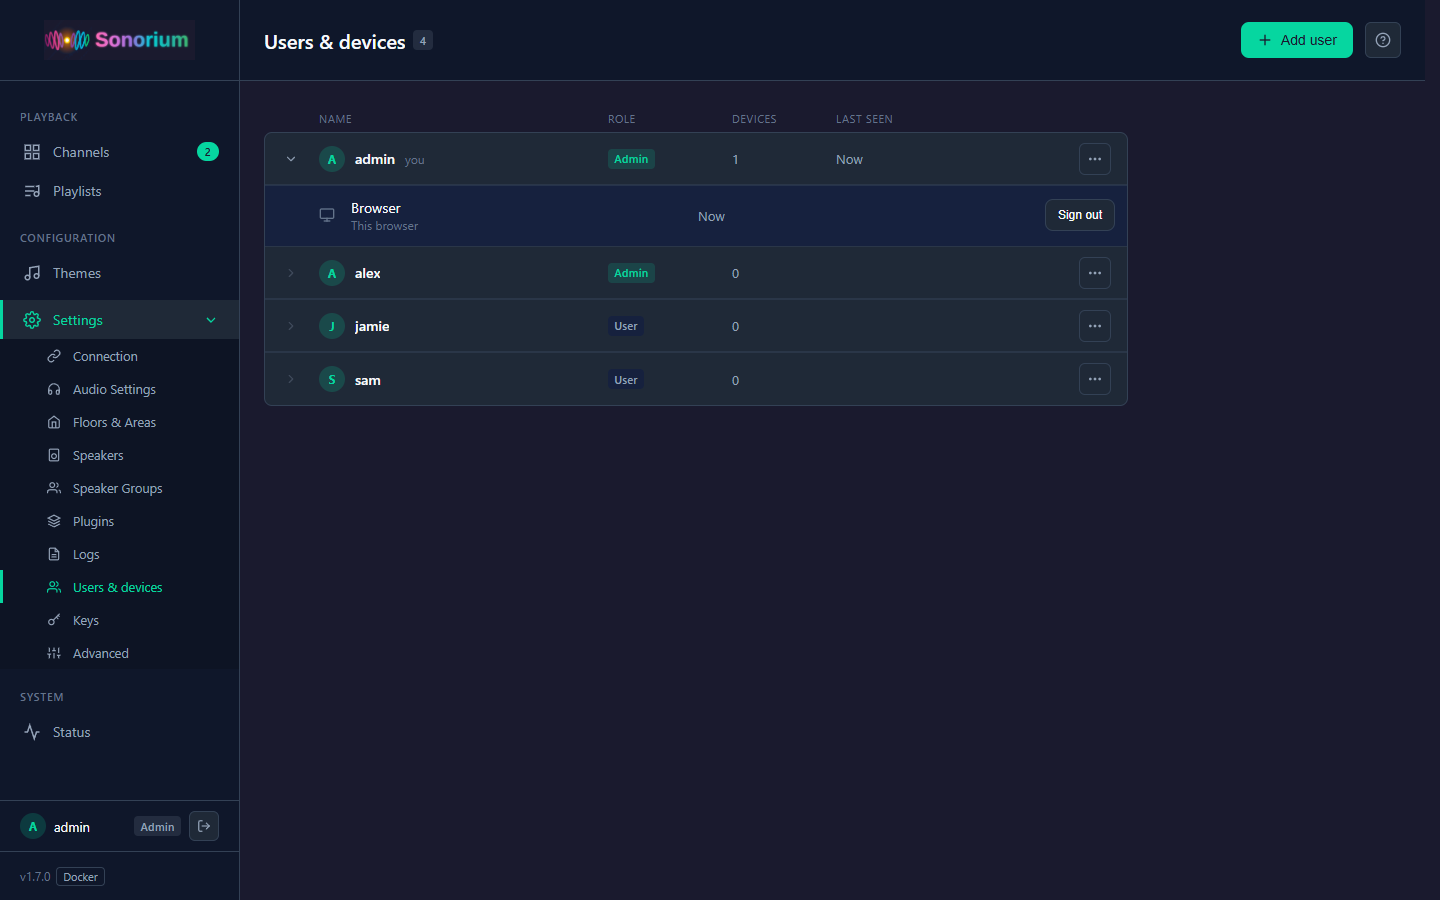Collapse the Settings sidebar section chevron
The height and width of the screenshot is (900, 1440).
pyautogui.click(x=211, y=320)
